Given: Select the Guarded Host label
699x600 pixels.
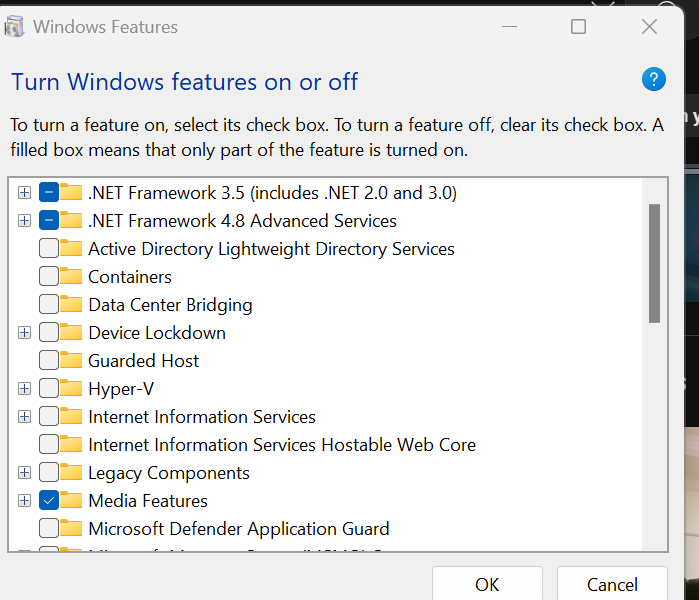Looking at the screenshot, I should (x=144, y=361).
